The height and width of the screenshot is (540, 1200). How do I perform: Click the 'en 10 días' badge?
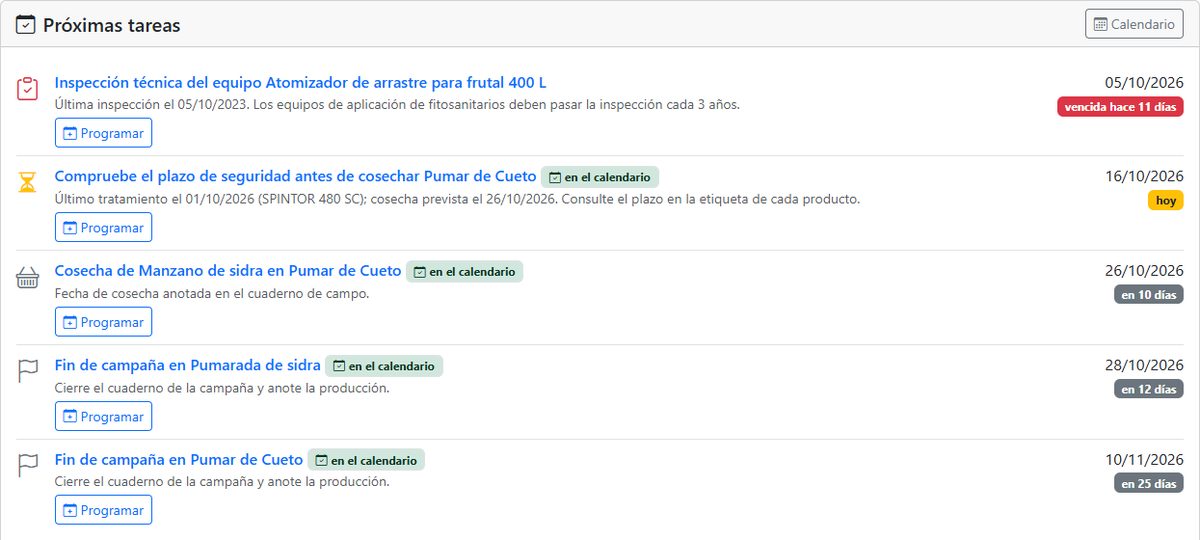coord(1149,295)
